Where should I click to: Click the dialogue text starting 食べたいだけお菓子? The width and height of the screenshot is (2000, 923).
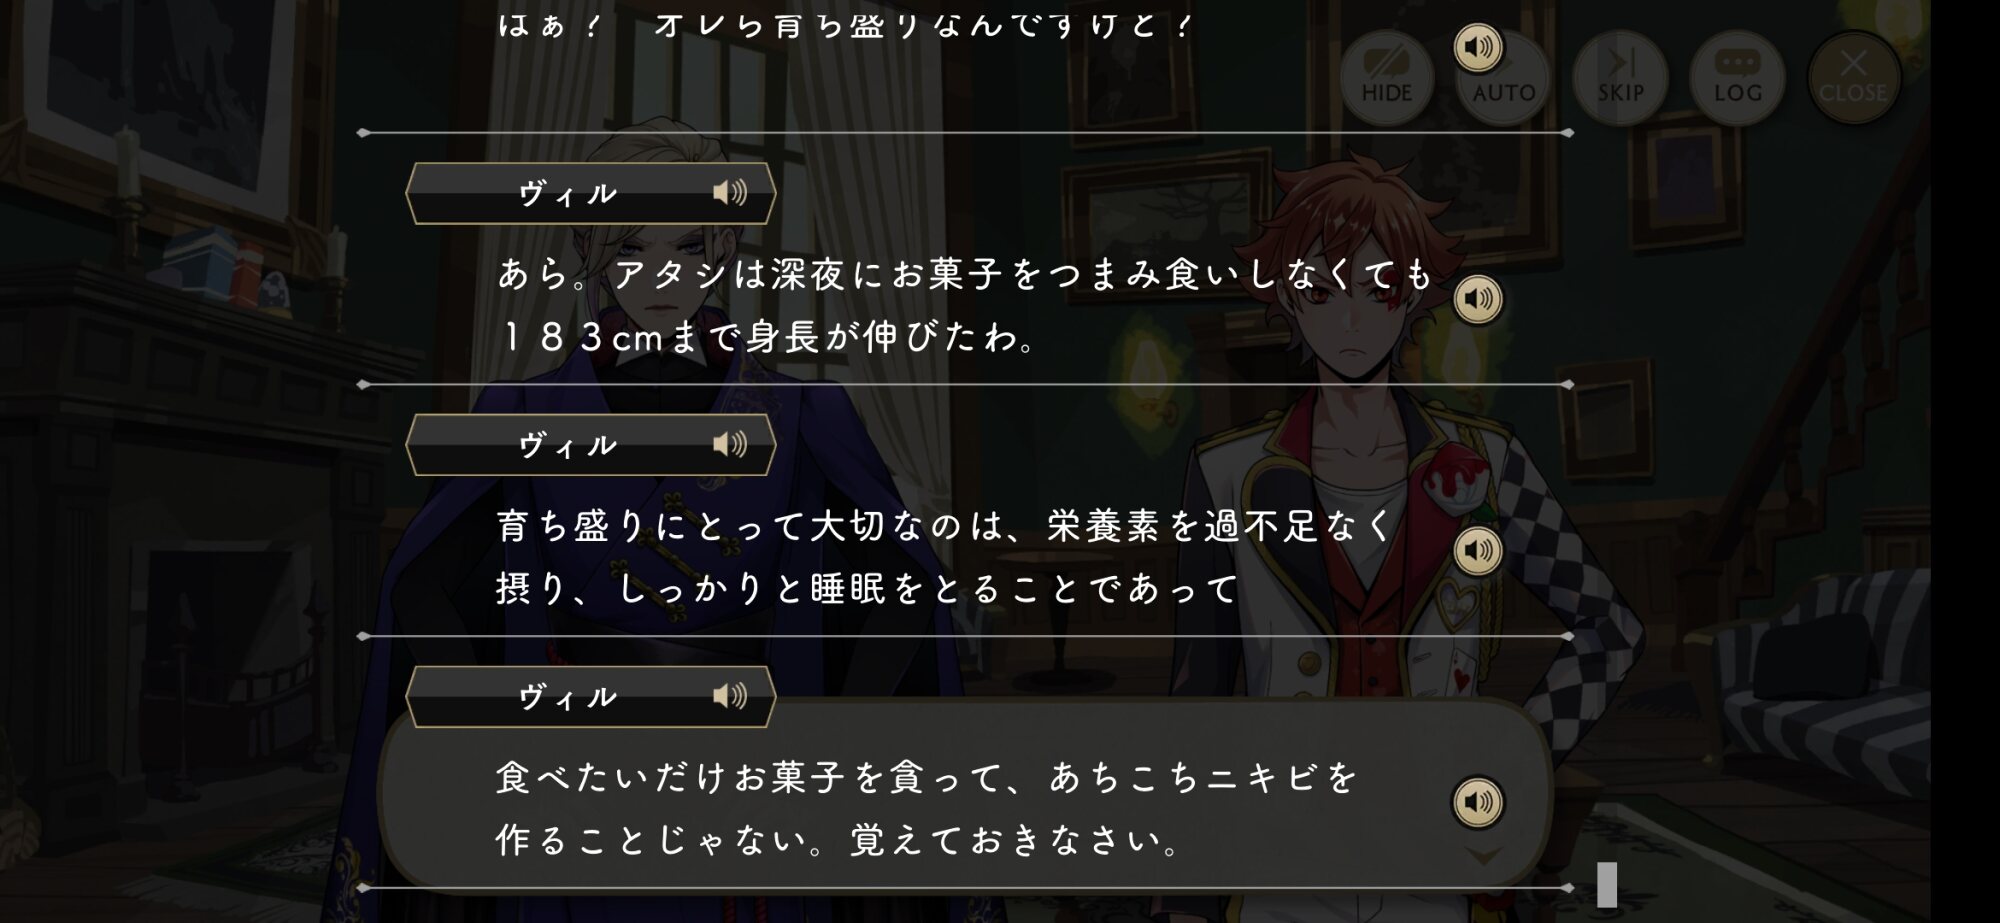point(926,808)
